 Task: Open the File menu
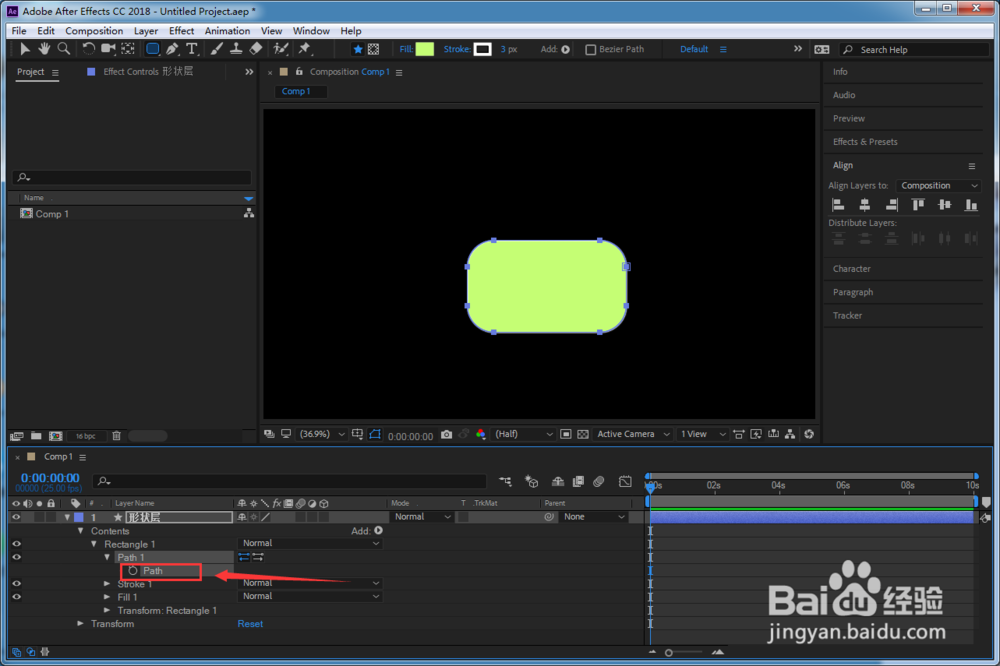click(x=19, y=31)
